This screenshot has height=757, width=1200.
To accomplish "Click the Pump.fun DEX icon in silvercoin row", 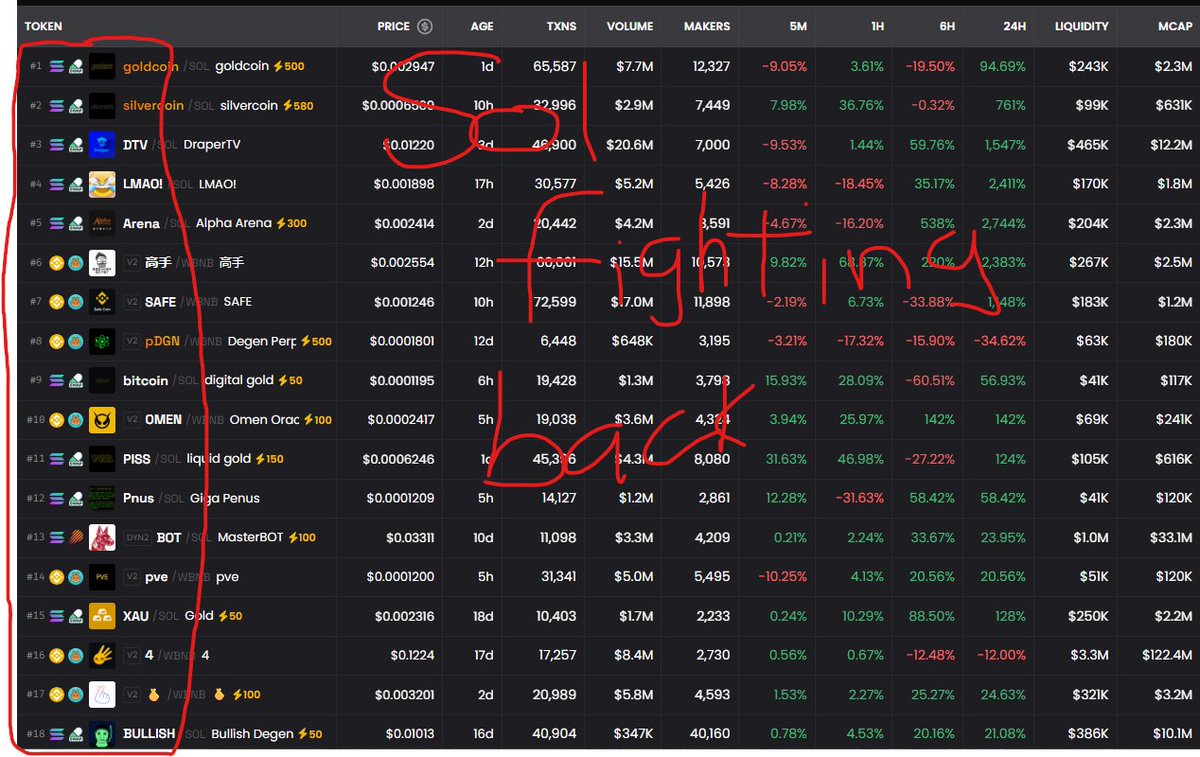I will pyautogui.click(x=75, y=106).
